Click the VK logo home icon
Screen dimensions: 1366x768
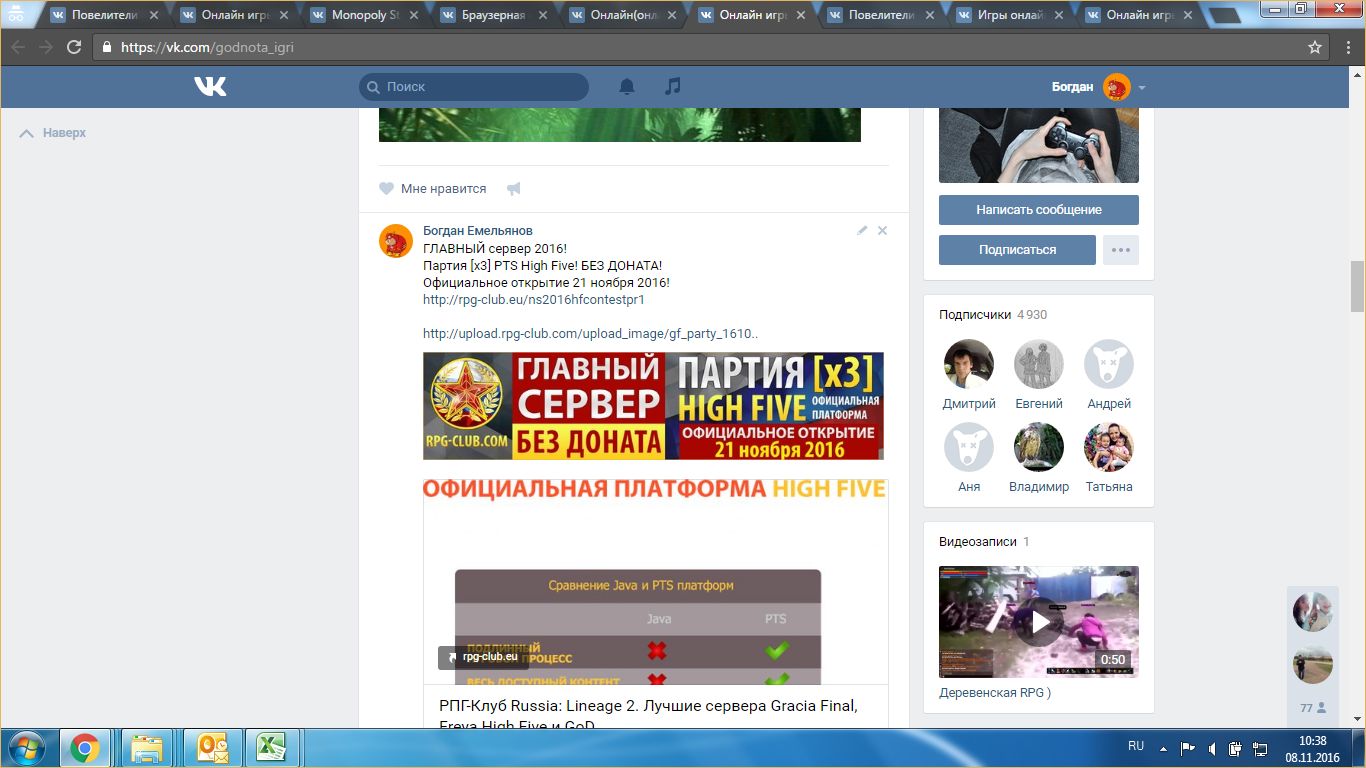pos(210,87)
